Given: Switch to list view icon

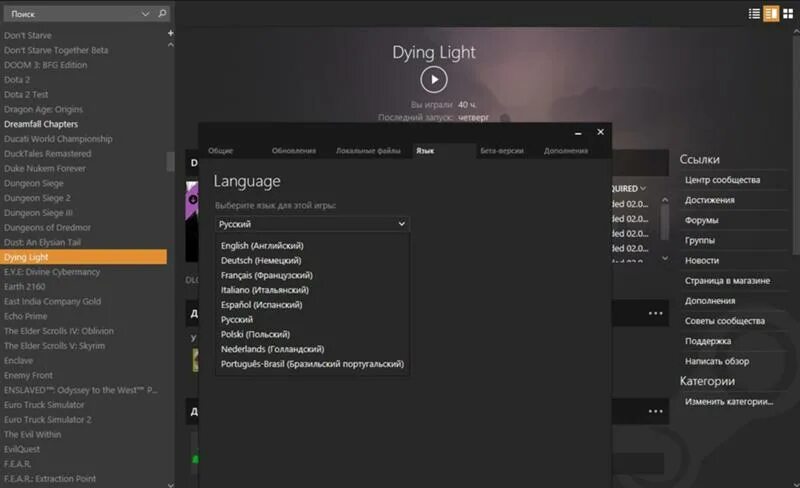Looking at the screenshot, I should point(754,14).
